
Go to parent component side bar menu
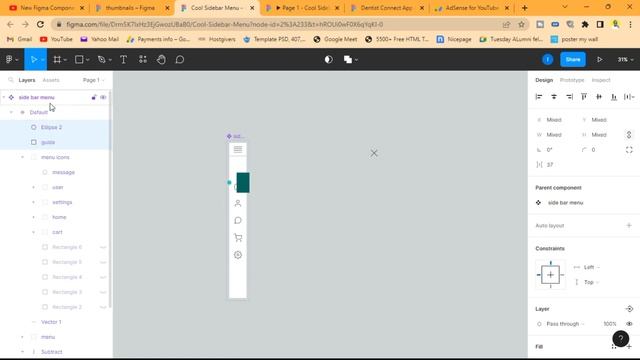pos(565,202)
